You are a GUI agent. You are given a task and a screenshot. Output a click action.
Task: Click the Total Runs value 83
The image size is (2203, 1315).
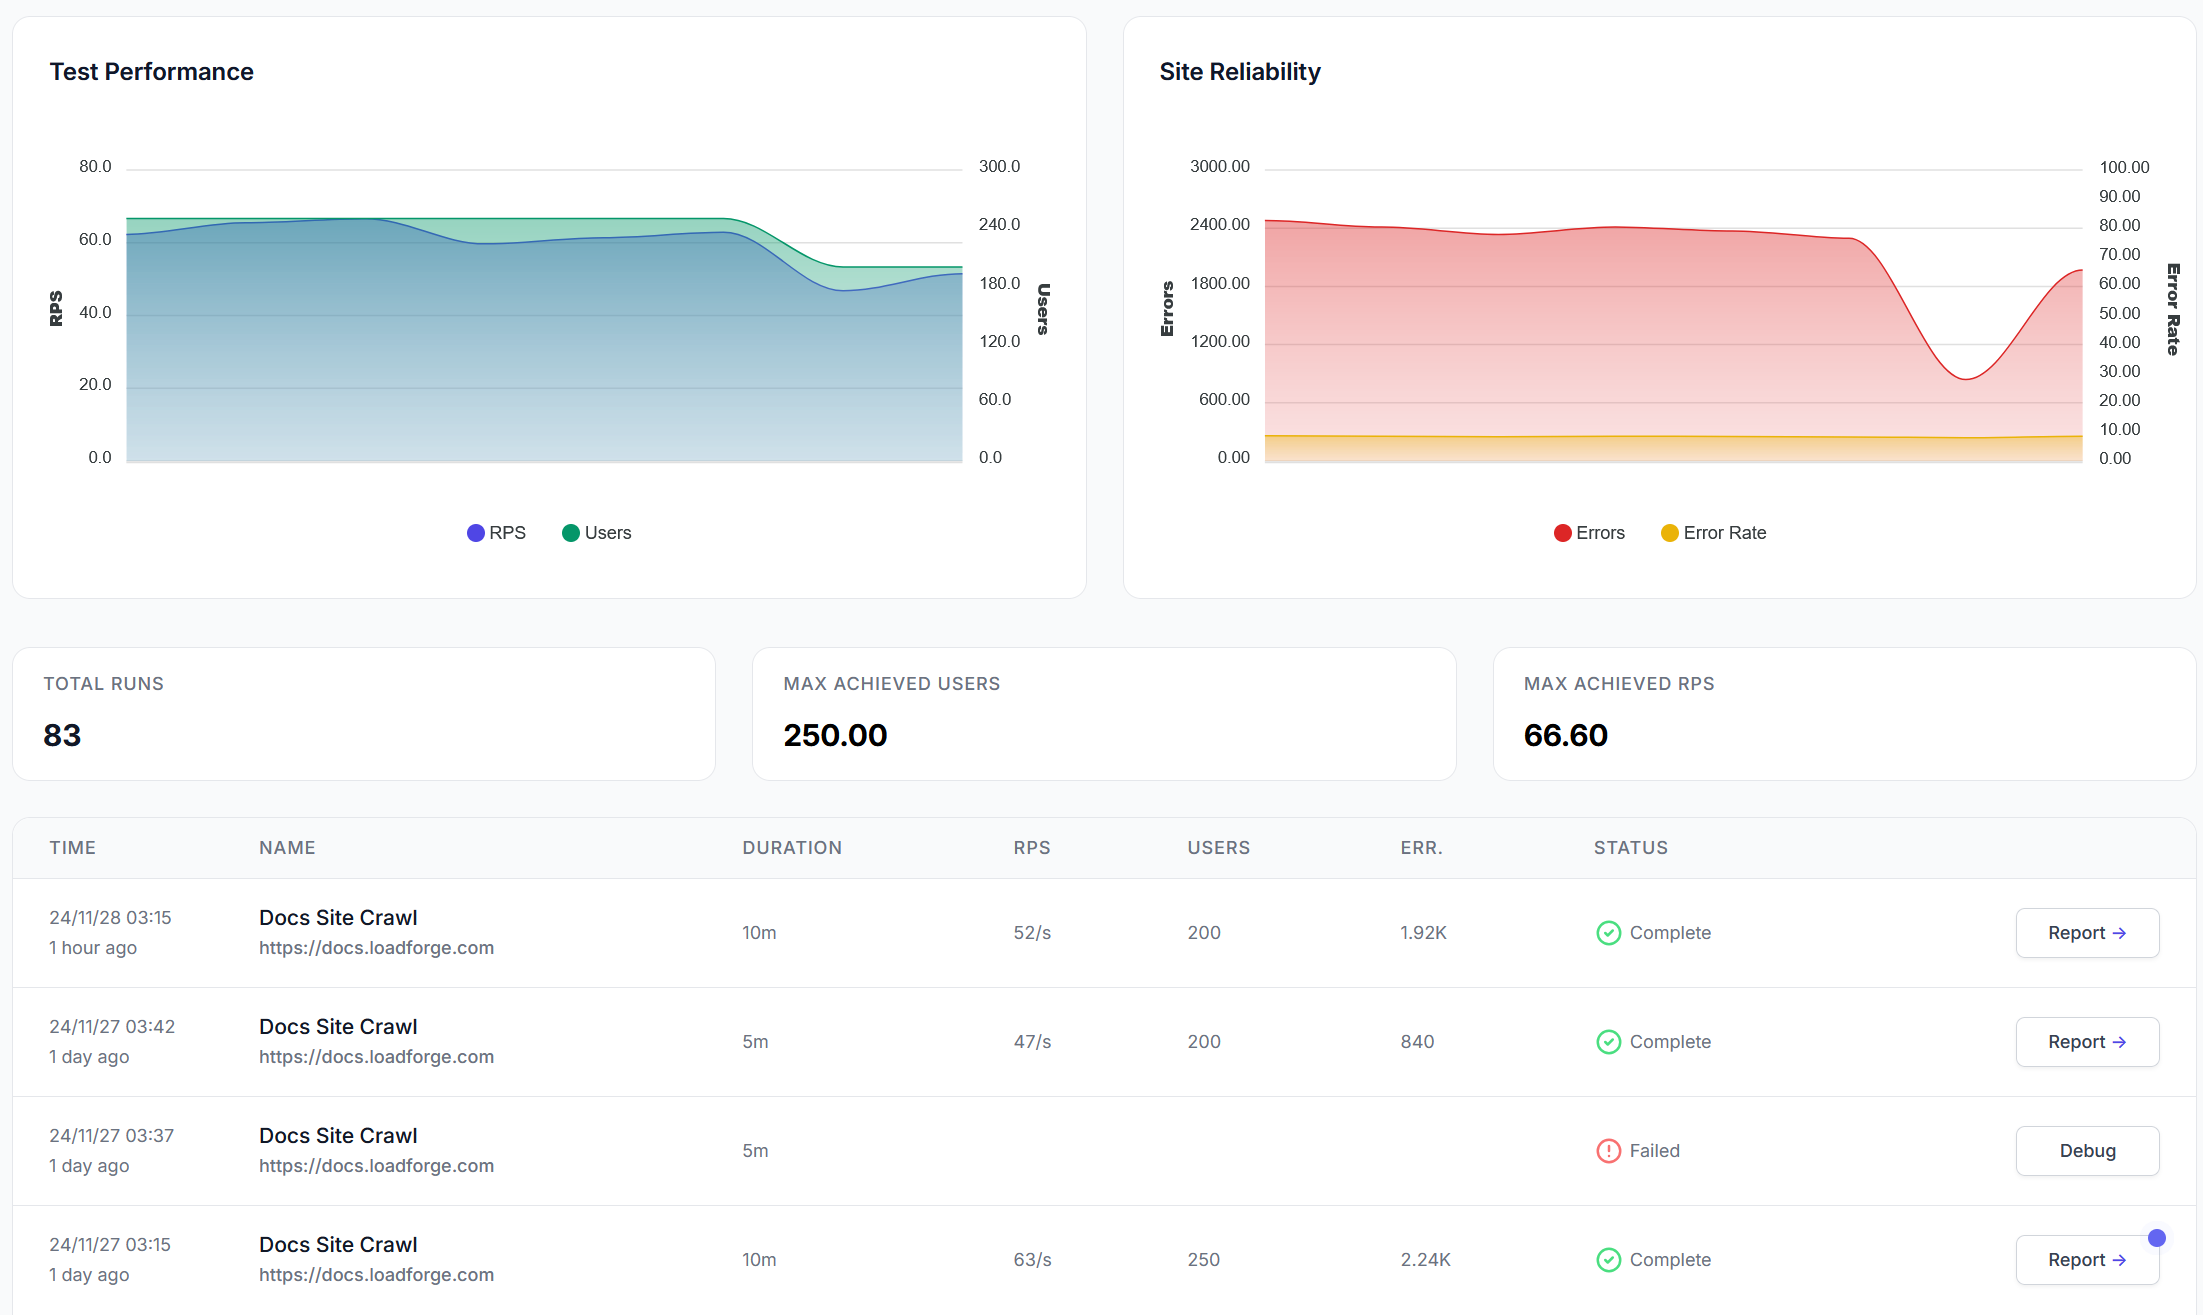click(x=62, y=735)
